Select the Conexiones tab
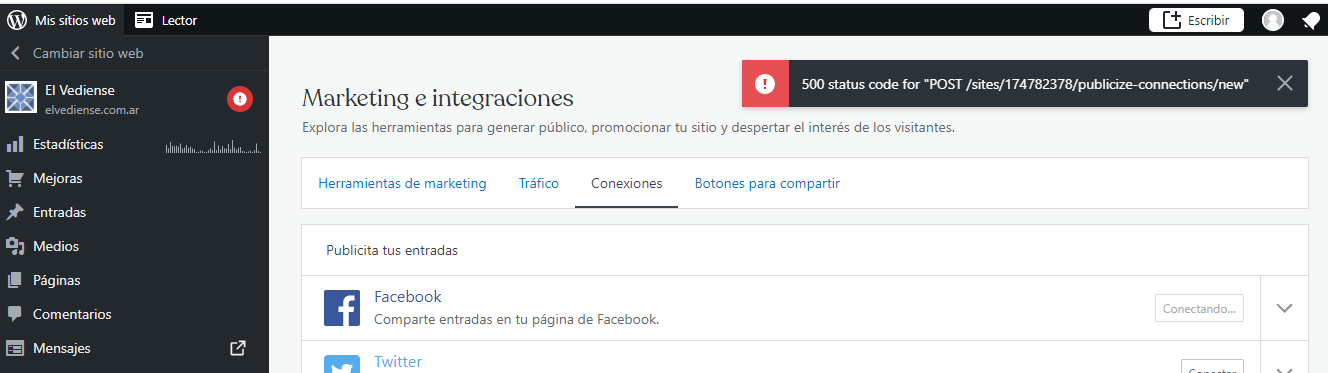Screen dimensions: 1328x373 click(x=626, y=184)
